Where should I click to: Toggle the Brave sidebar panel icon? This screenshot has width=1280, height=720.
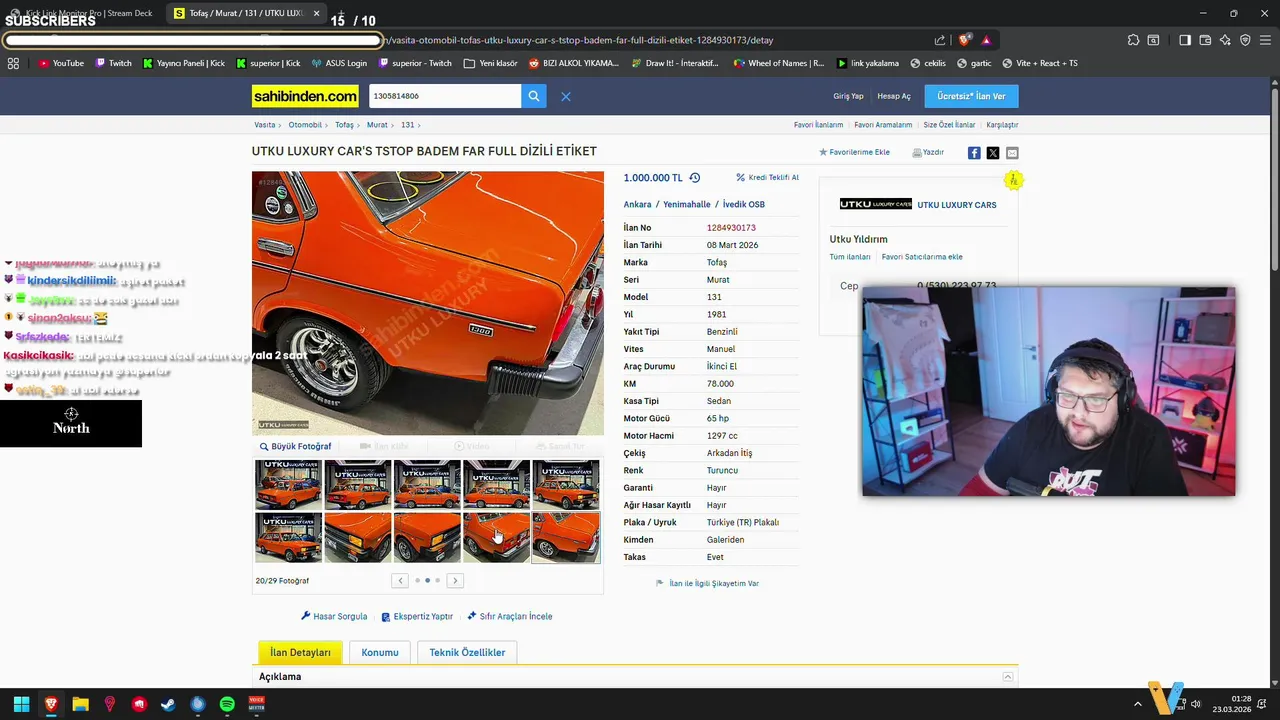1185,40
